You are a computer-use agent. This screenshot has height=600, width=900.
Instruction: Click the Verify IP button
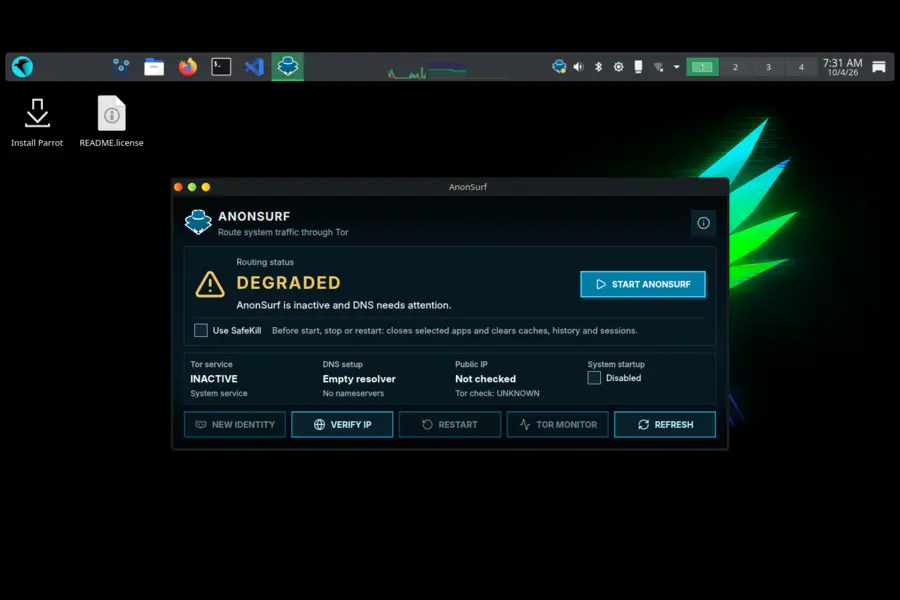342,424
